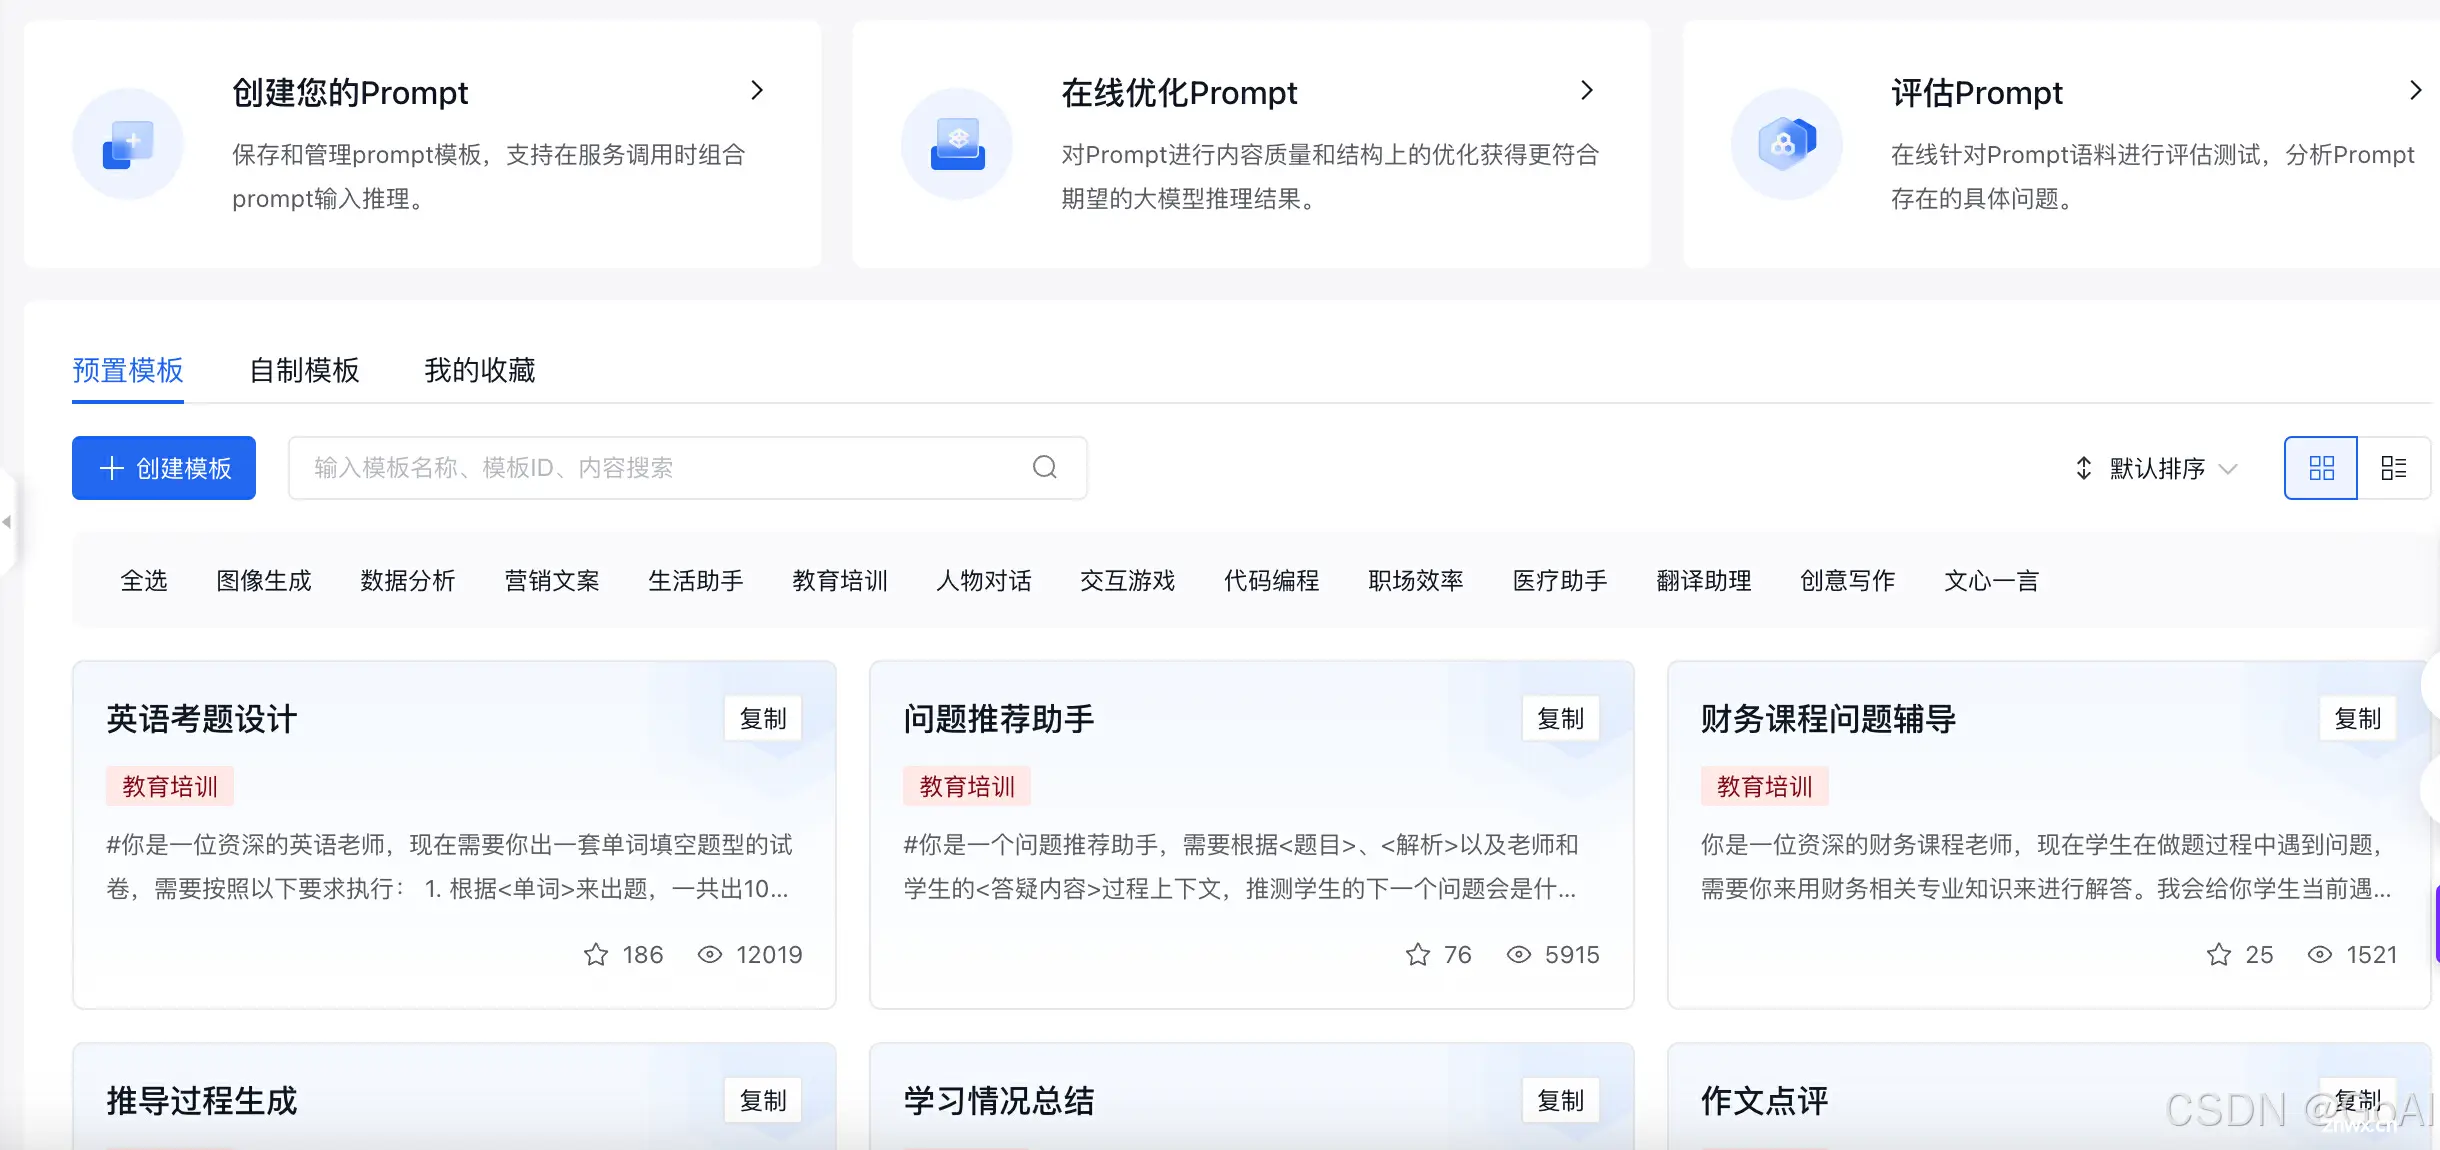Screen dimensions: 2440x1150
Task: Click the view-count eye on 财务课程问题辅导
Action: [x=2320, y=955]
